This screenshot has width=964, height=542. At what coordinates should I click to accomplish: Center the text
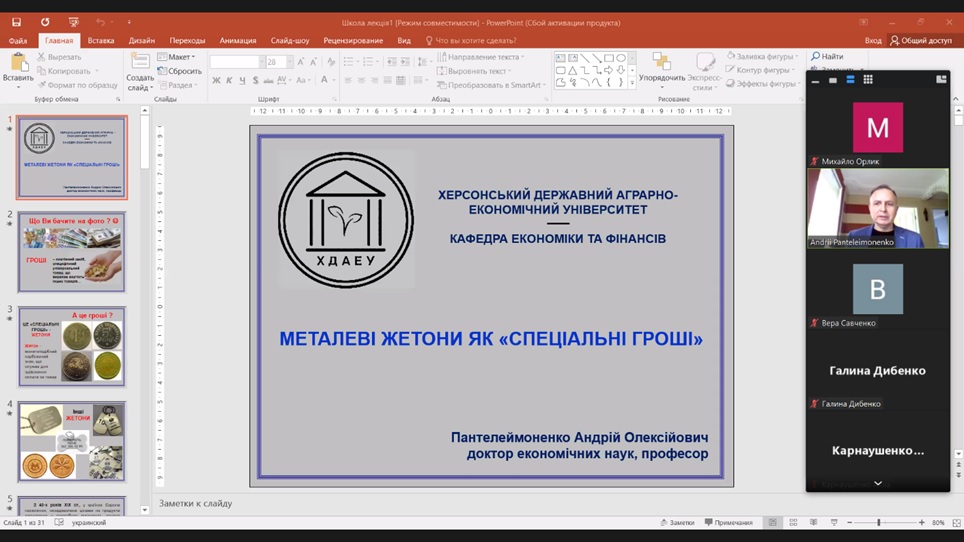coord(361,81)
